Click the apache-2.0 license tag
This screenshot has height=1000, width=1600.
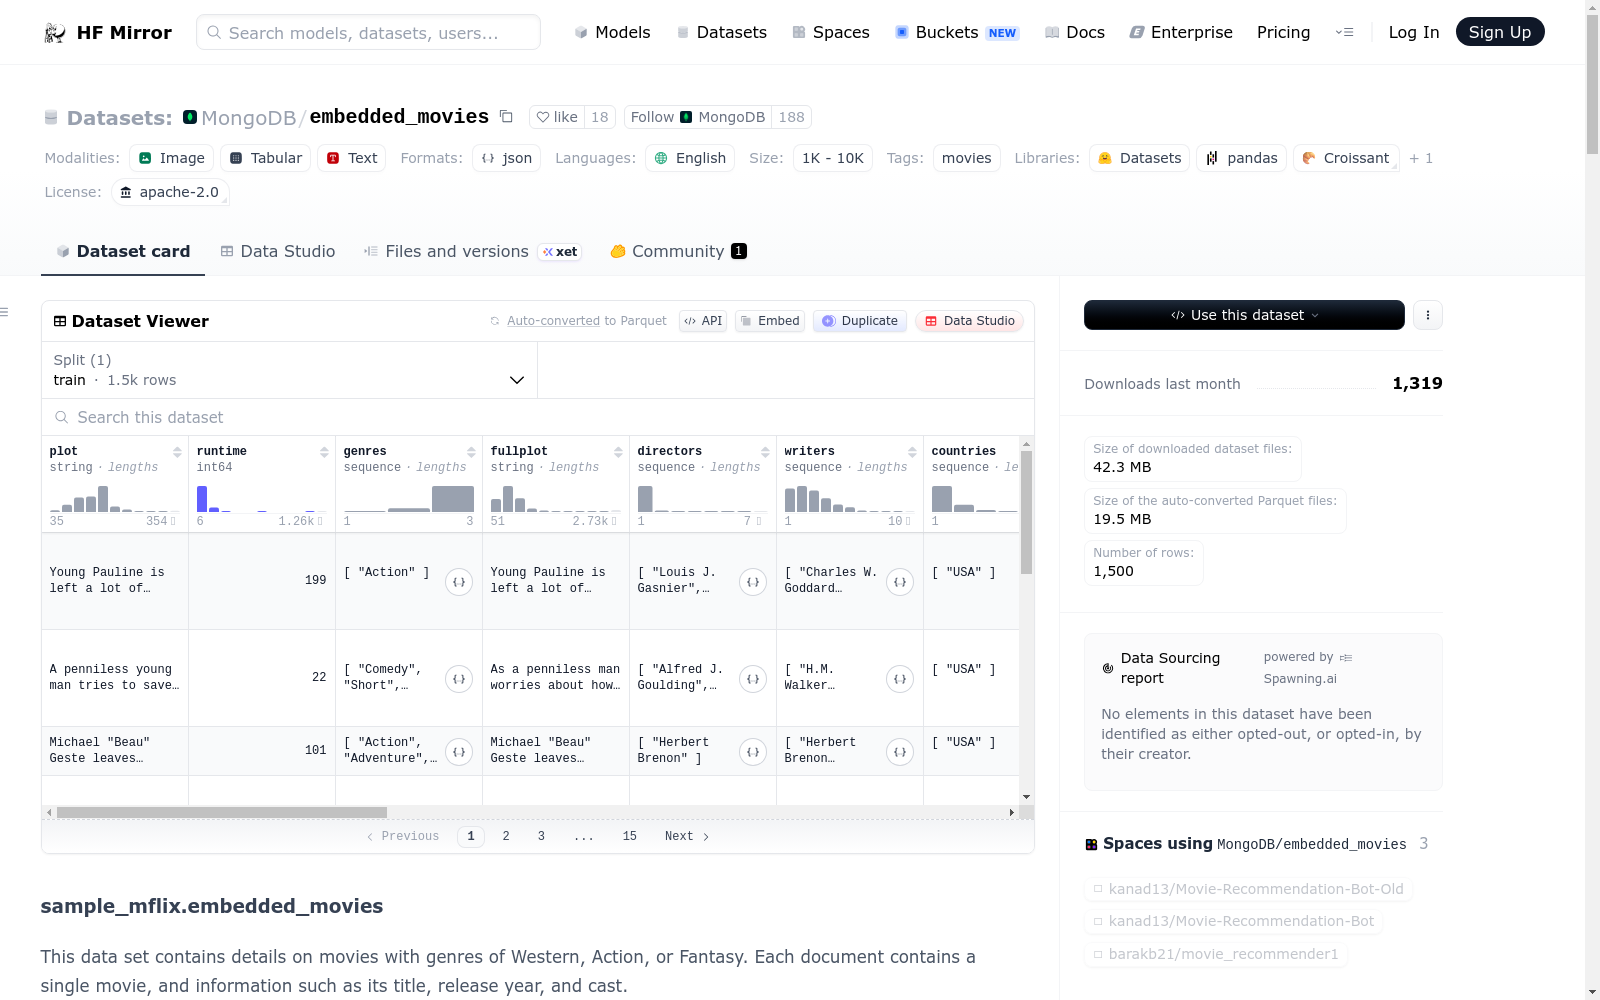click(x=170, y=192)
